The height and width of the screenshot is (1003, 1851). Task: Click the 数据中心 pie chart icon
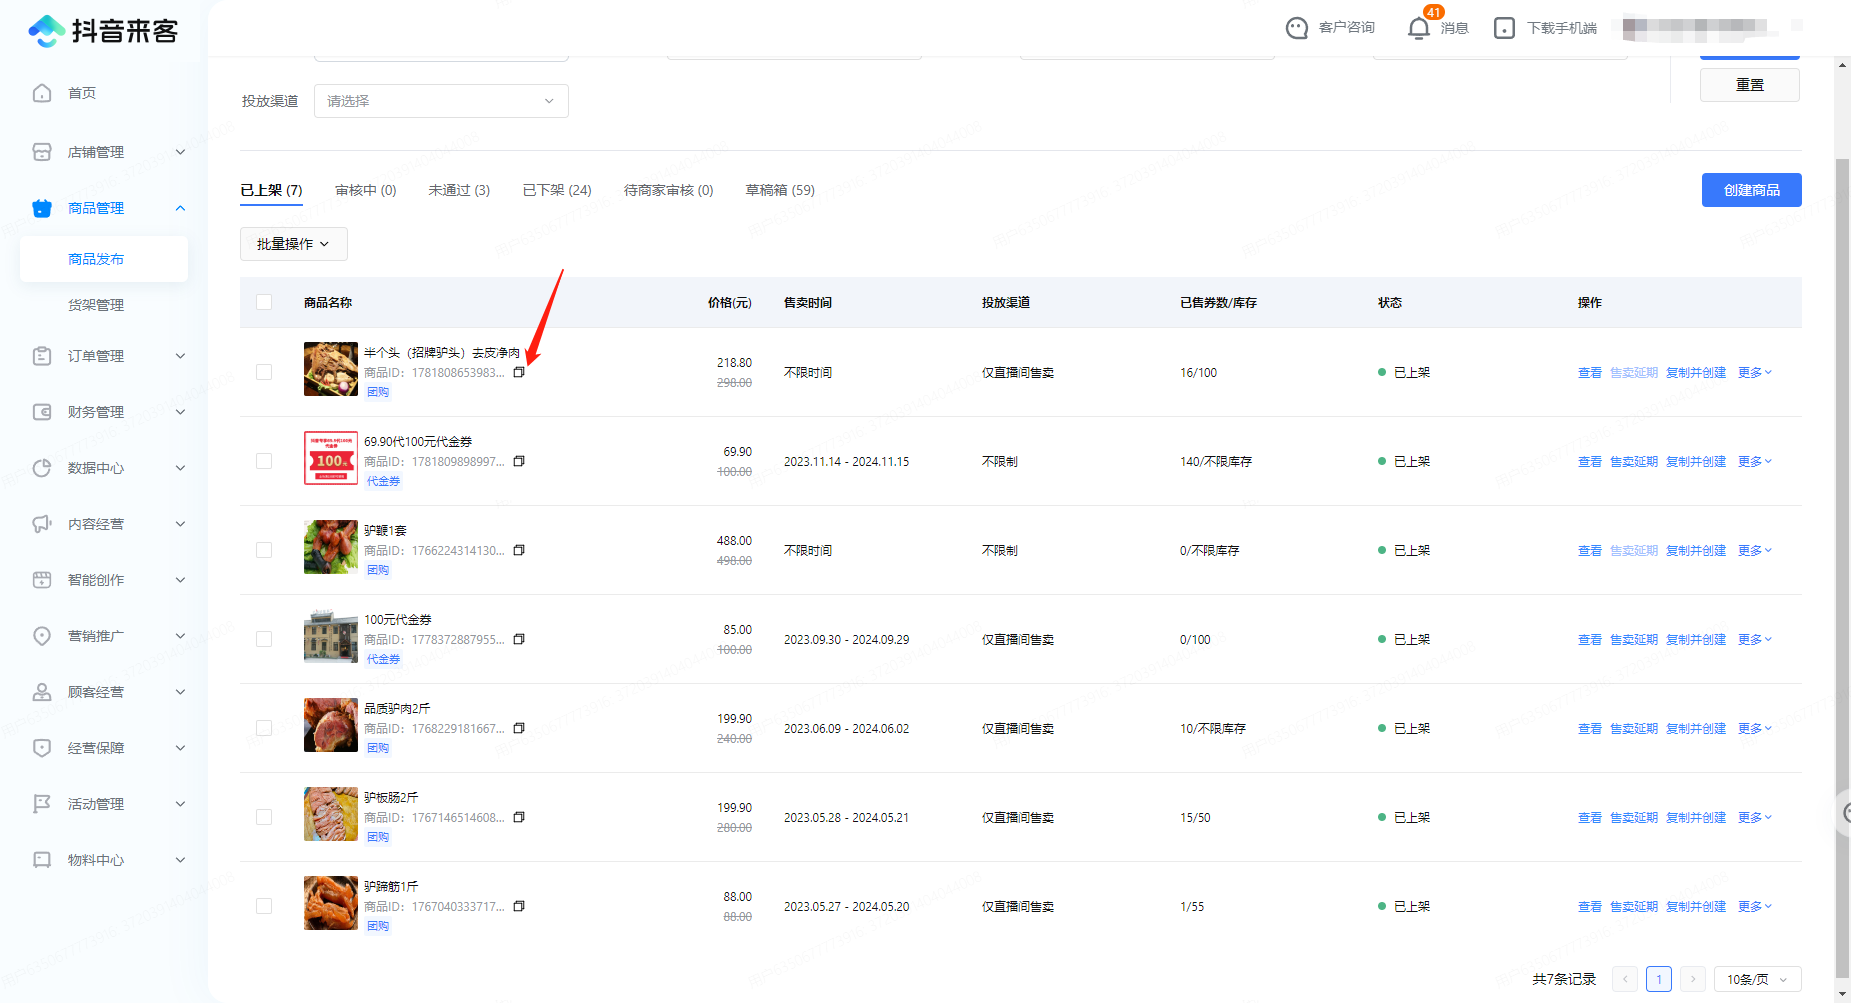[x=42, y=468]
